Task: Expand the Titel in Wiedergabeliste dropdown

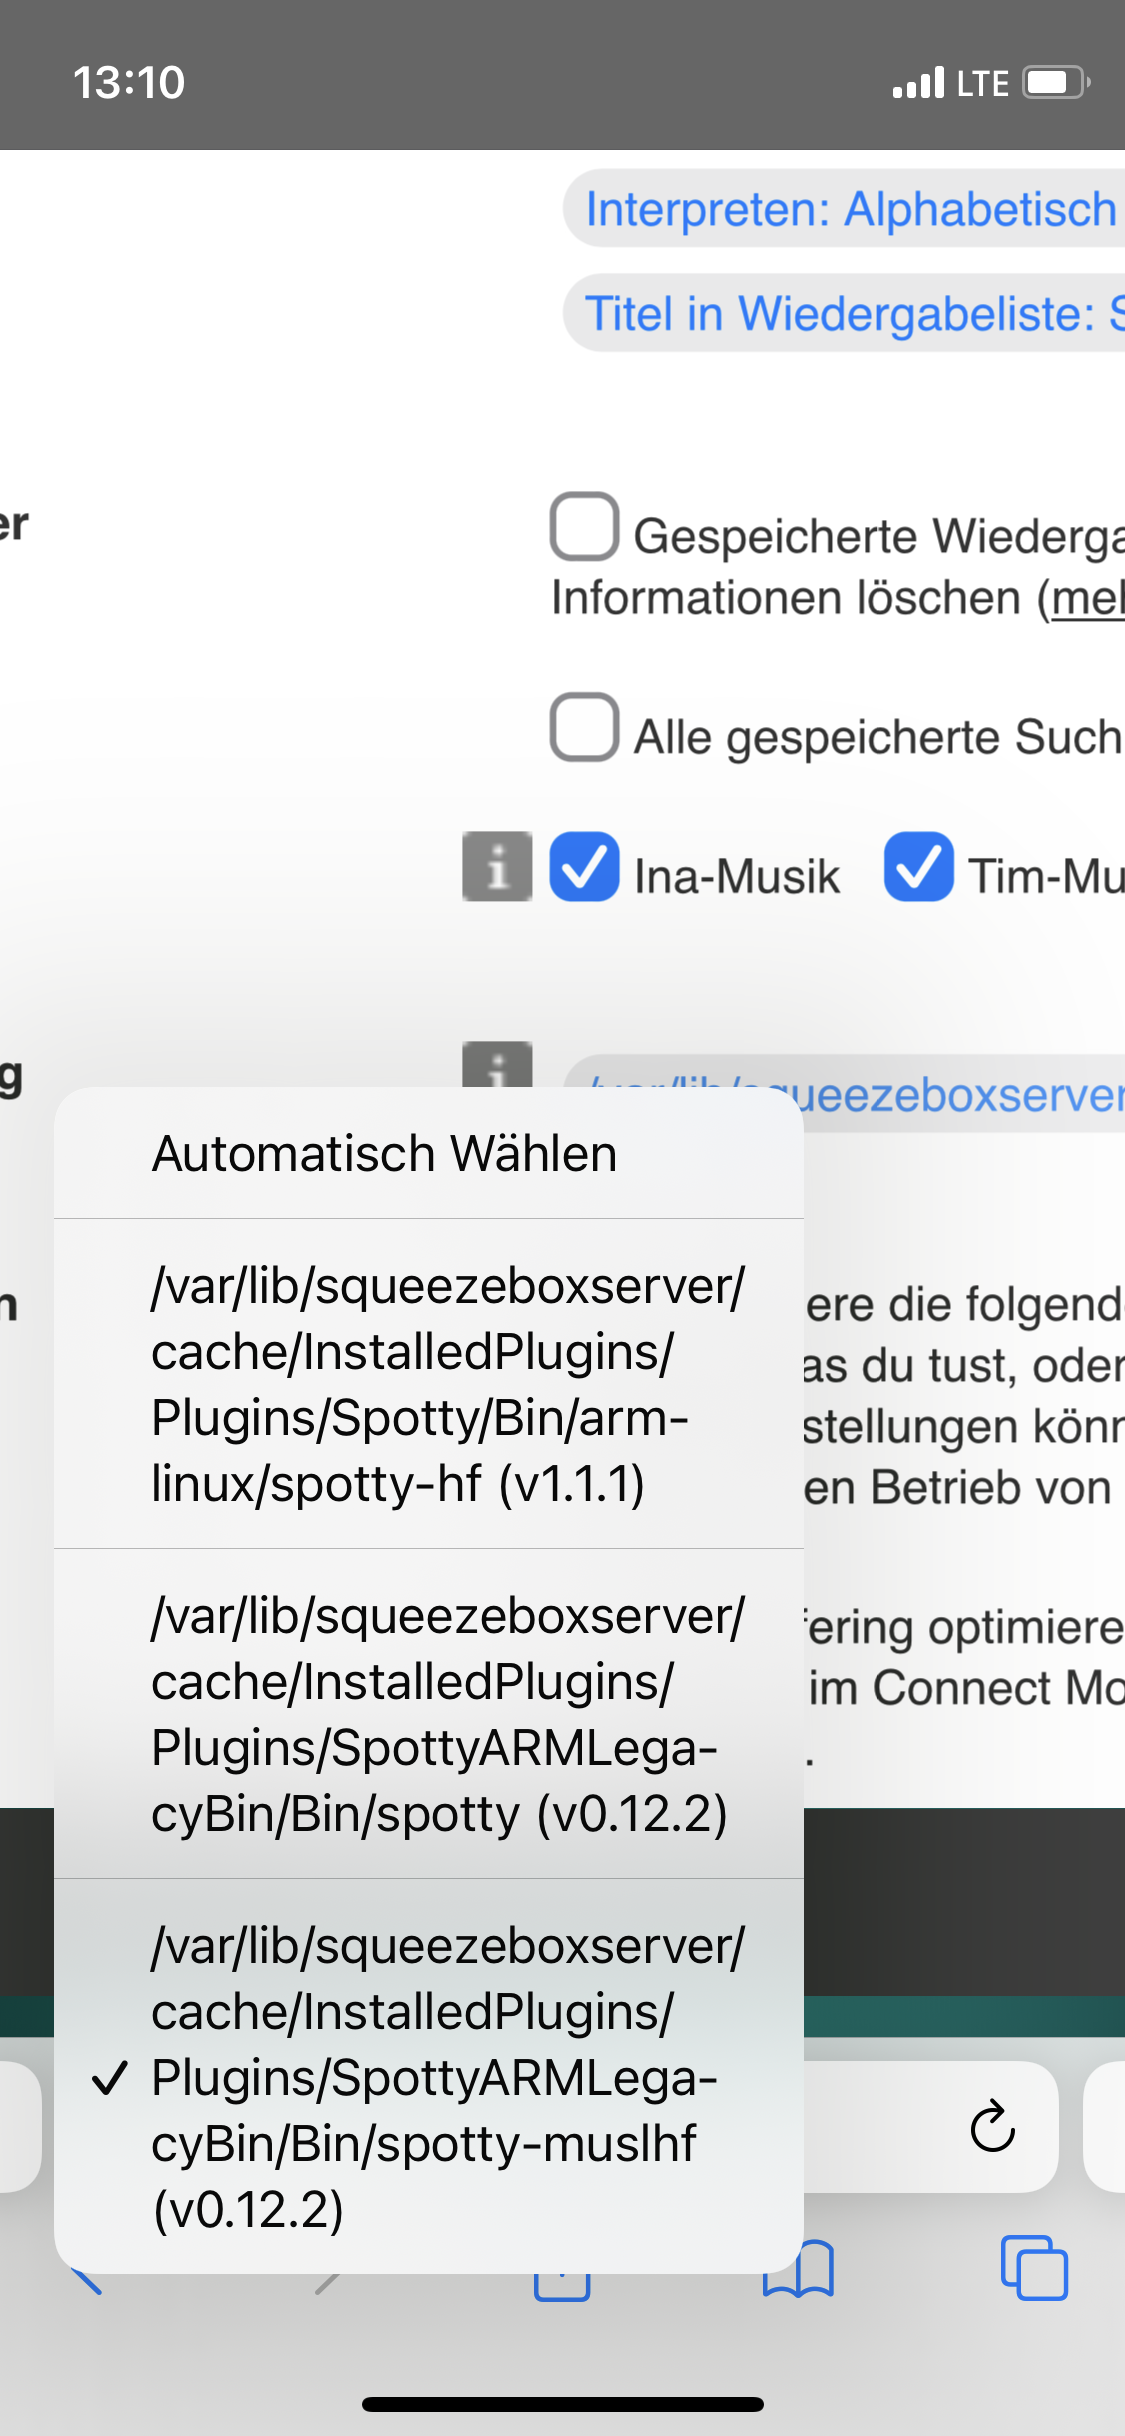Action: pos(850,313)
